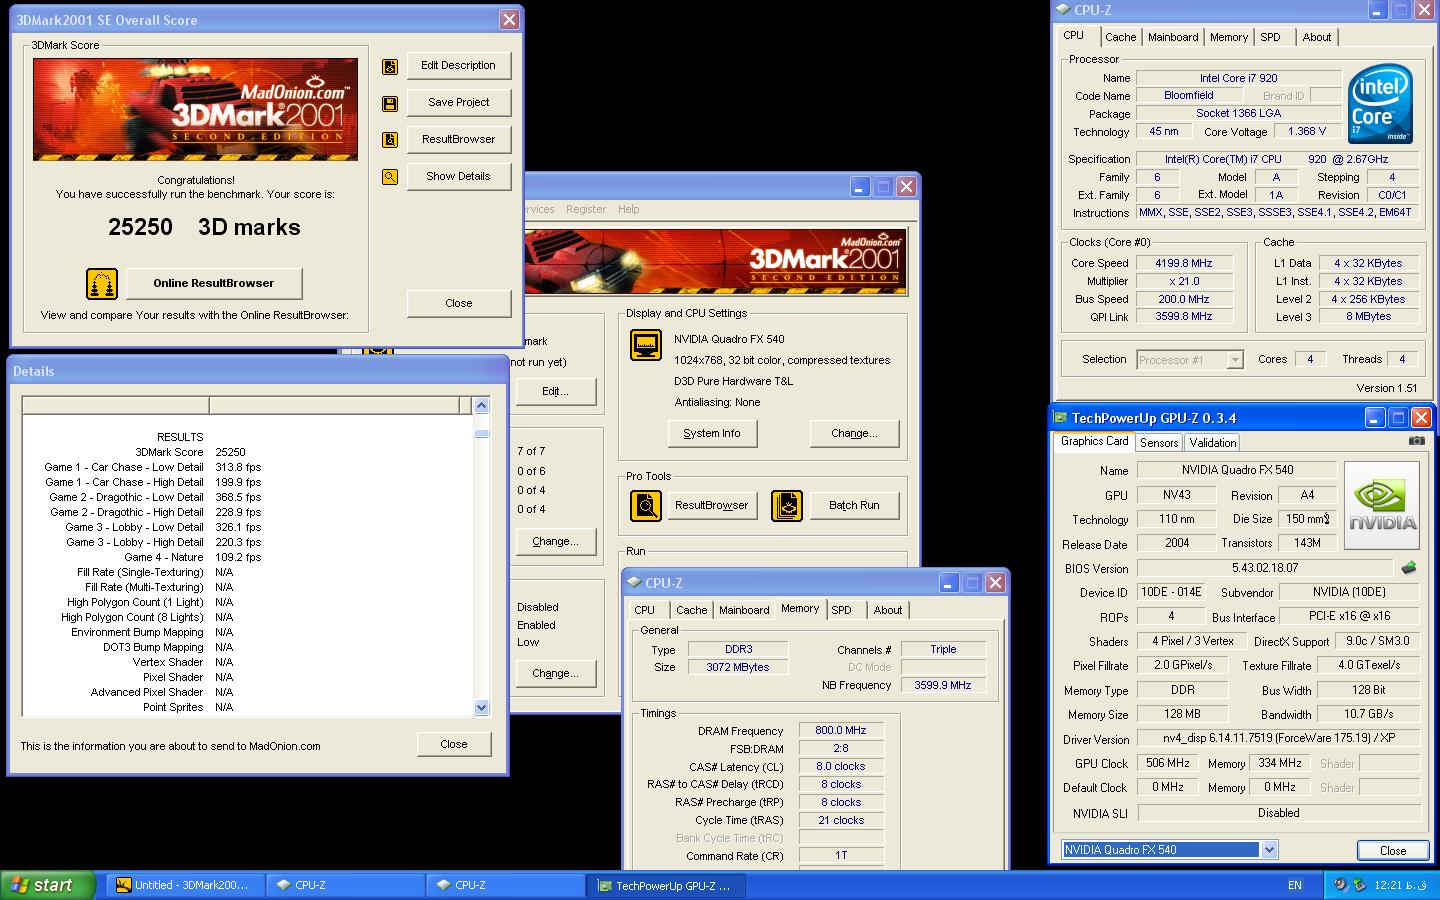This screenshot has height=900, width=1440.
Task: Click Close in Overall Score window
Action: pos(459,304)
